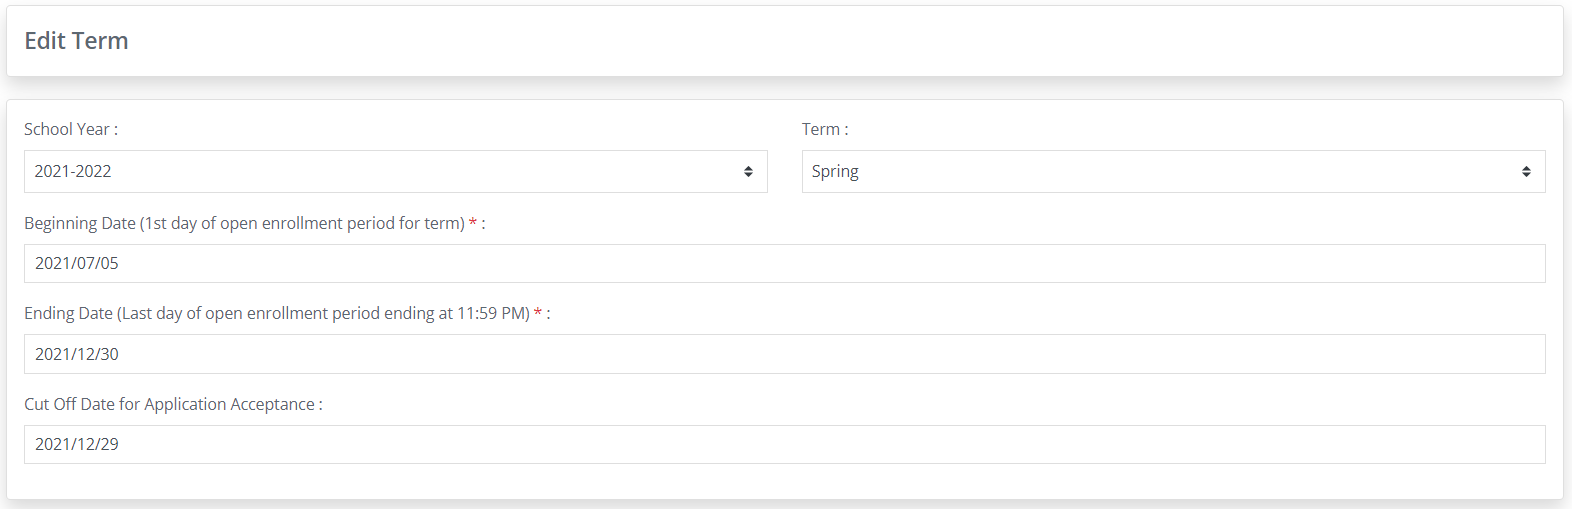Image resolution: width=1572 pixels, height=509 pixels.
Task: Click the "Term :" label
Action: click(x=824, y=130)
